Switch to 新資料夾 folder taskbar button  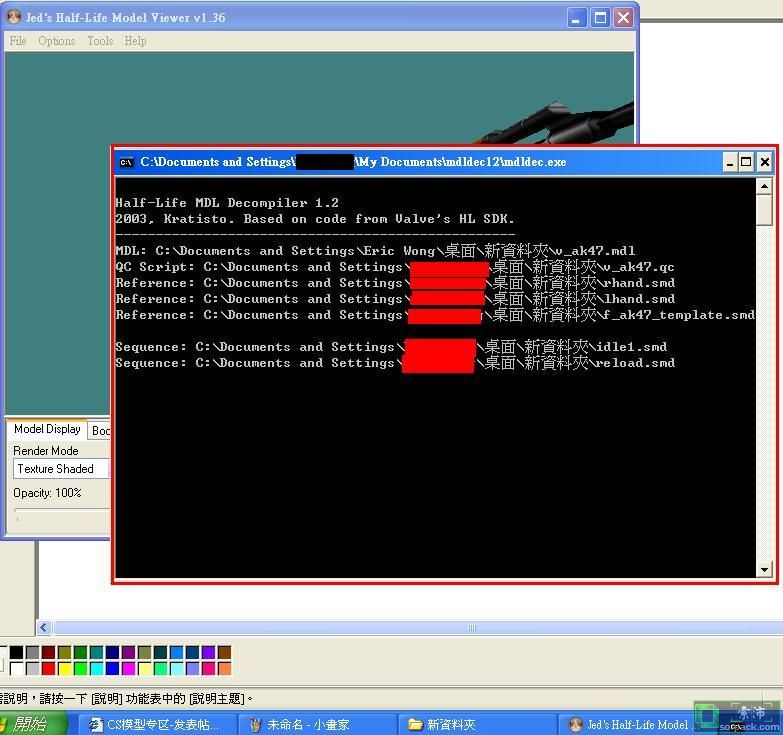point(478,725)
